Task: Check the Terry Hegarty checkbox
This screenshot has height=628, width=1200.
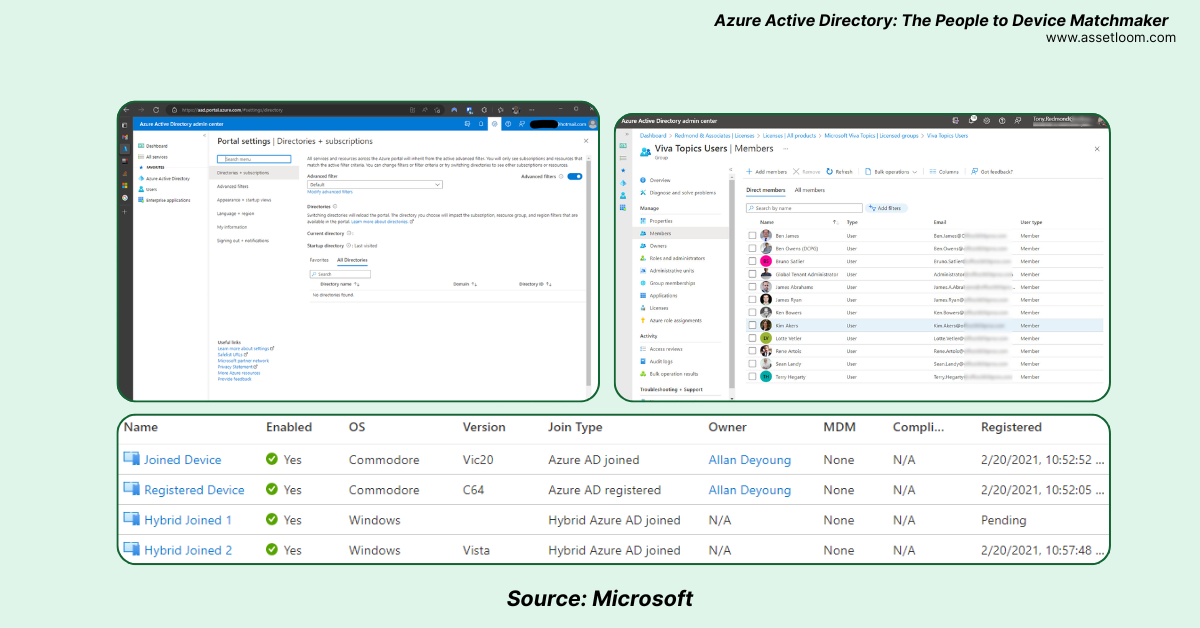Action: pyautogui.click(x=752, y=377)
